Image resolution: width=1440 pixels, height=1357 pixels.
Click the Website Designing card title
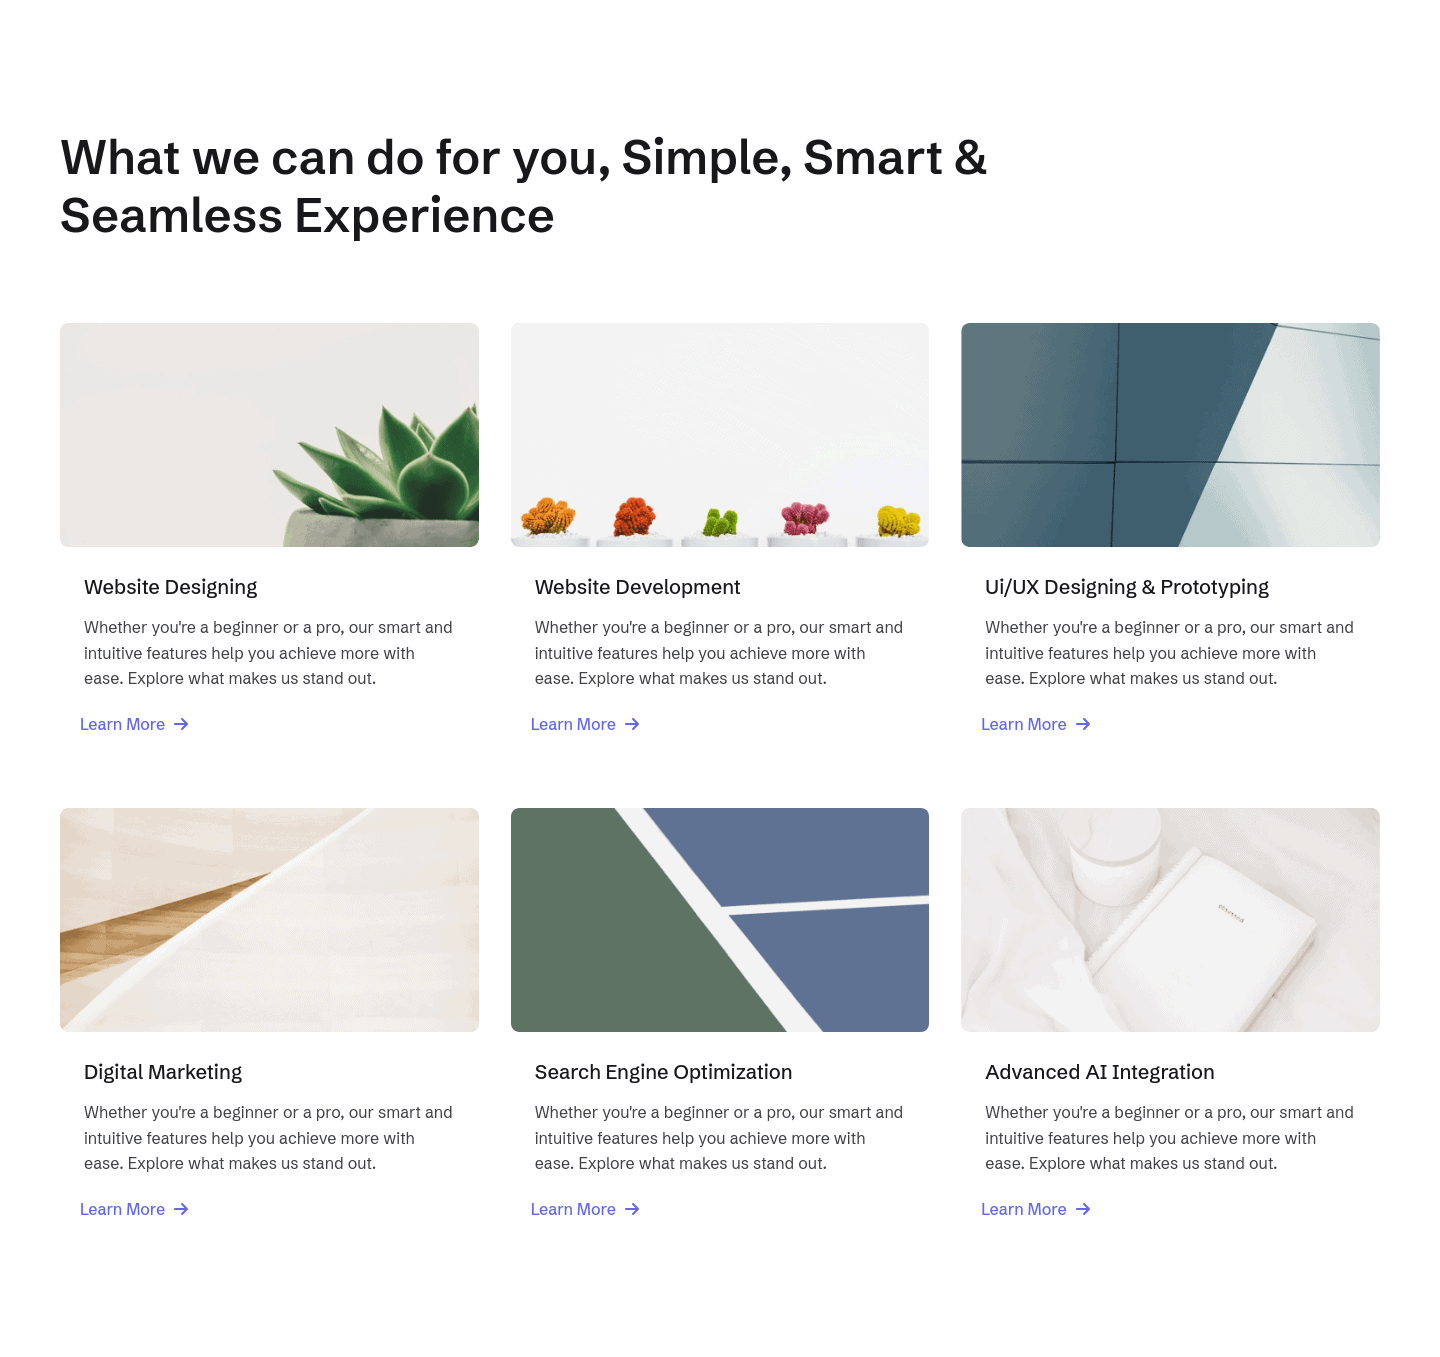171,587
